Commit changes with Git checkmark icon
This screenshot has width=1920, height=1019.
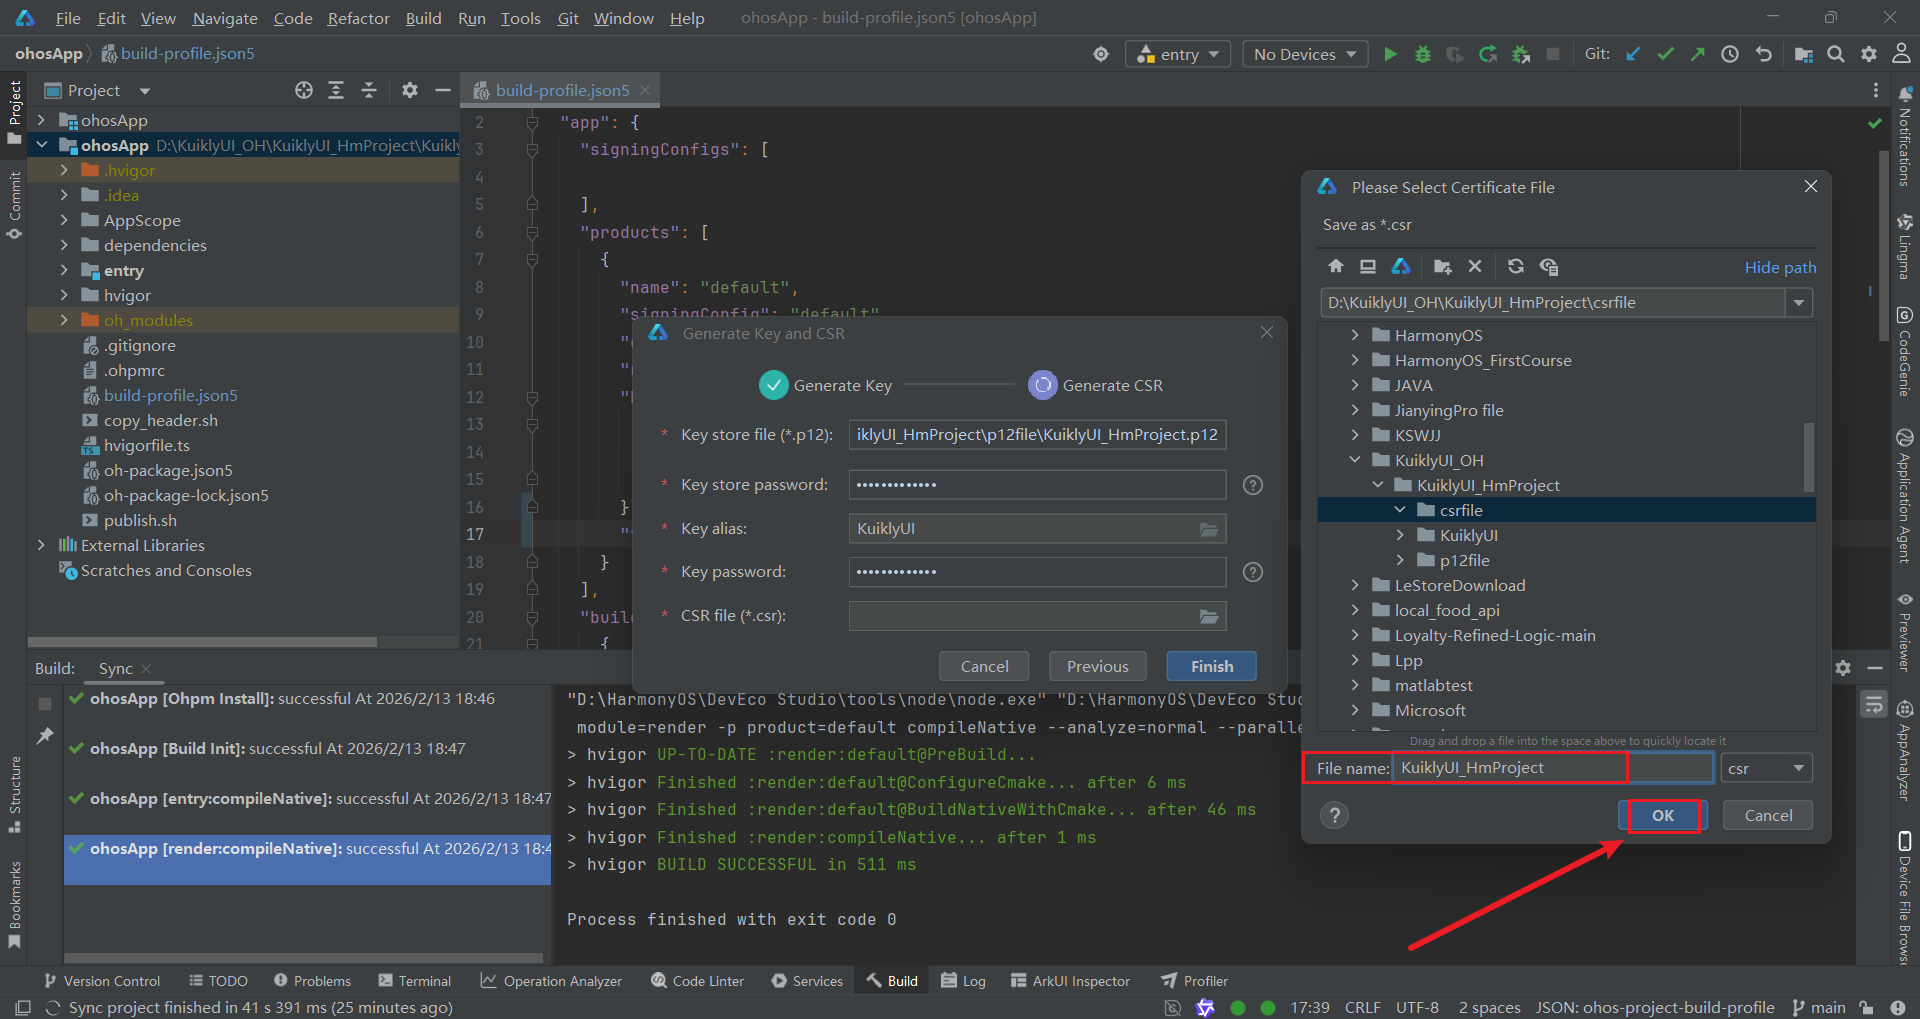1665,54
